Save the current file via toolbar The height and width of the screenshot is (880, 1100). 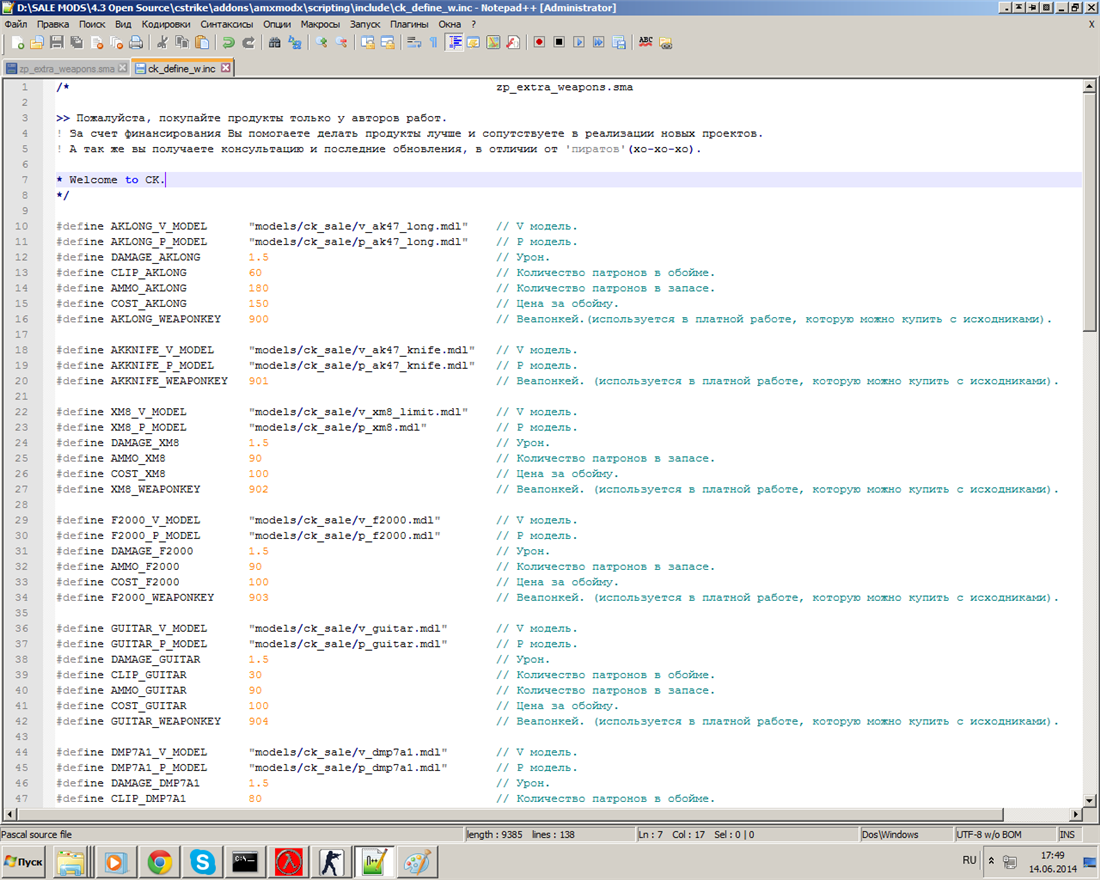[57, 43]
